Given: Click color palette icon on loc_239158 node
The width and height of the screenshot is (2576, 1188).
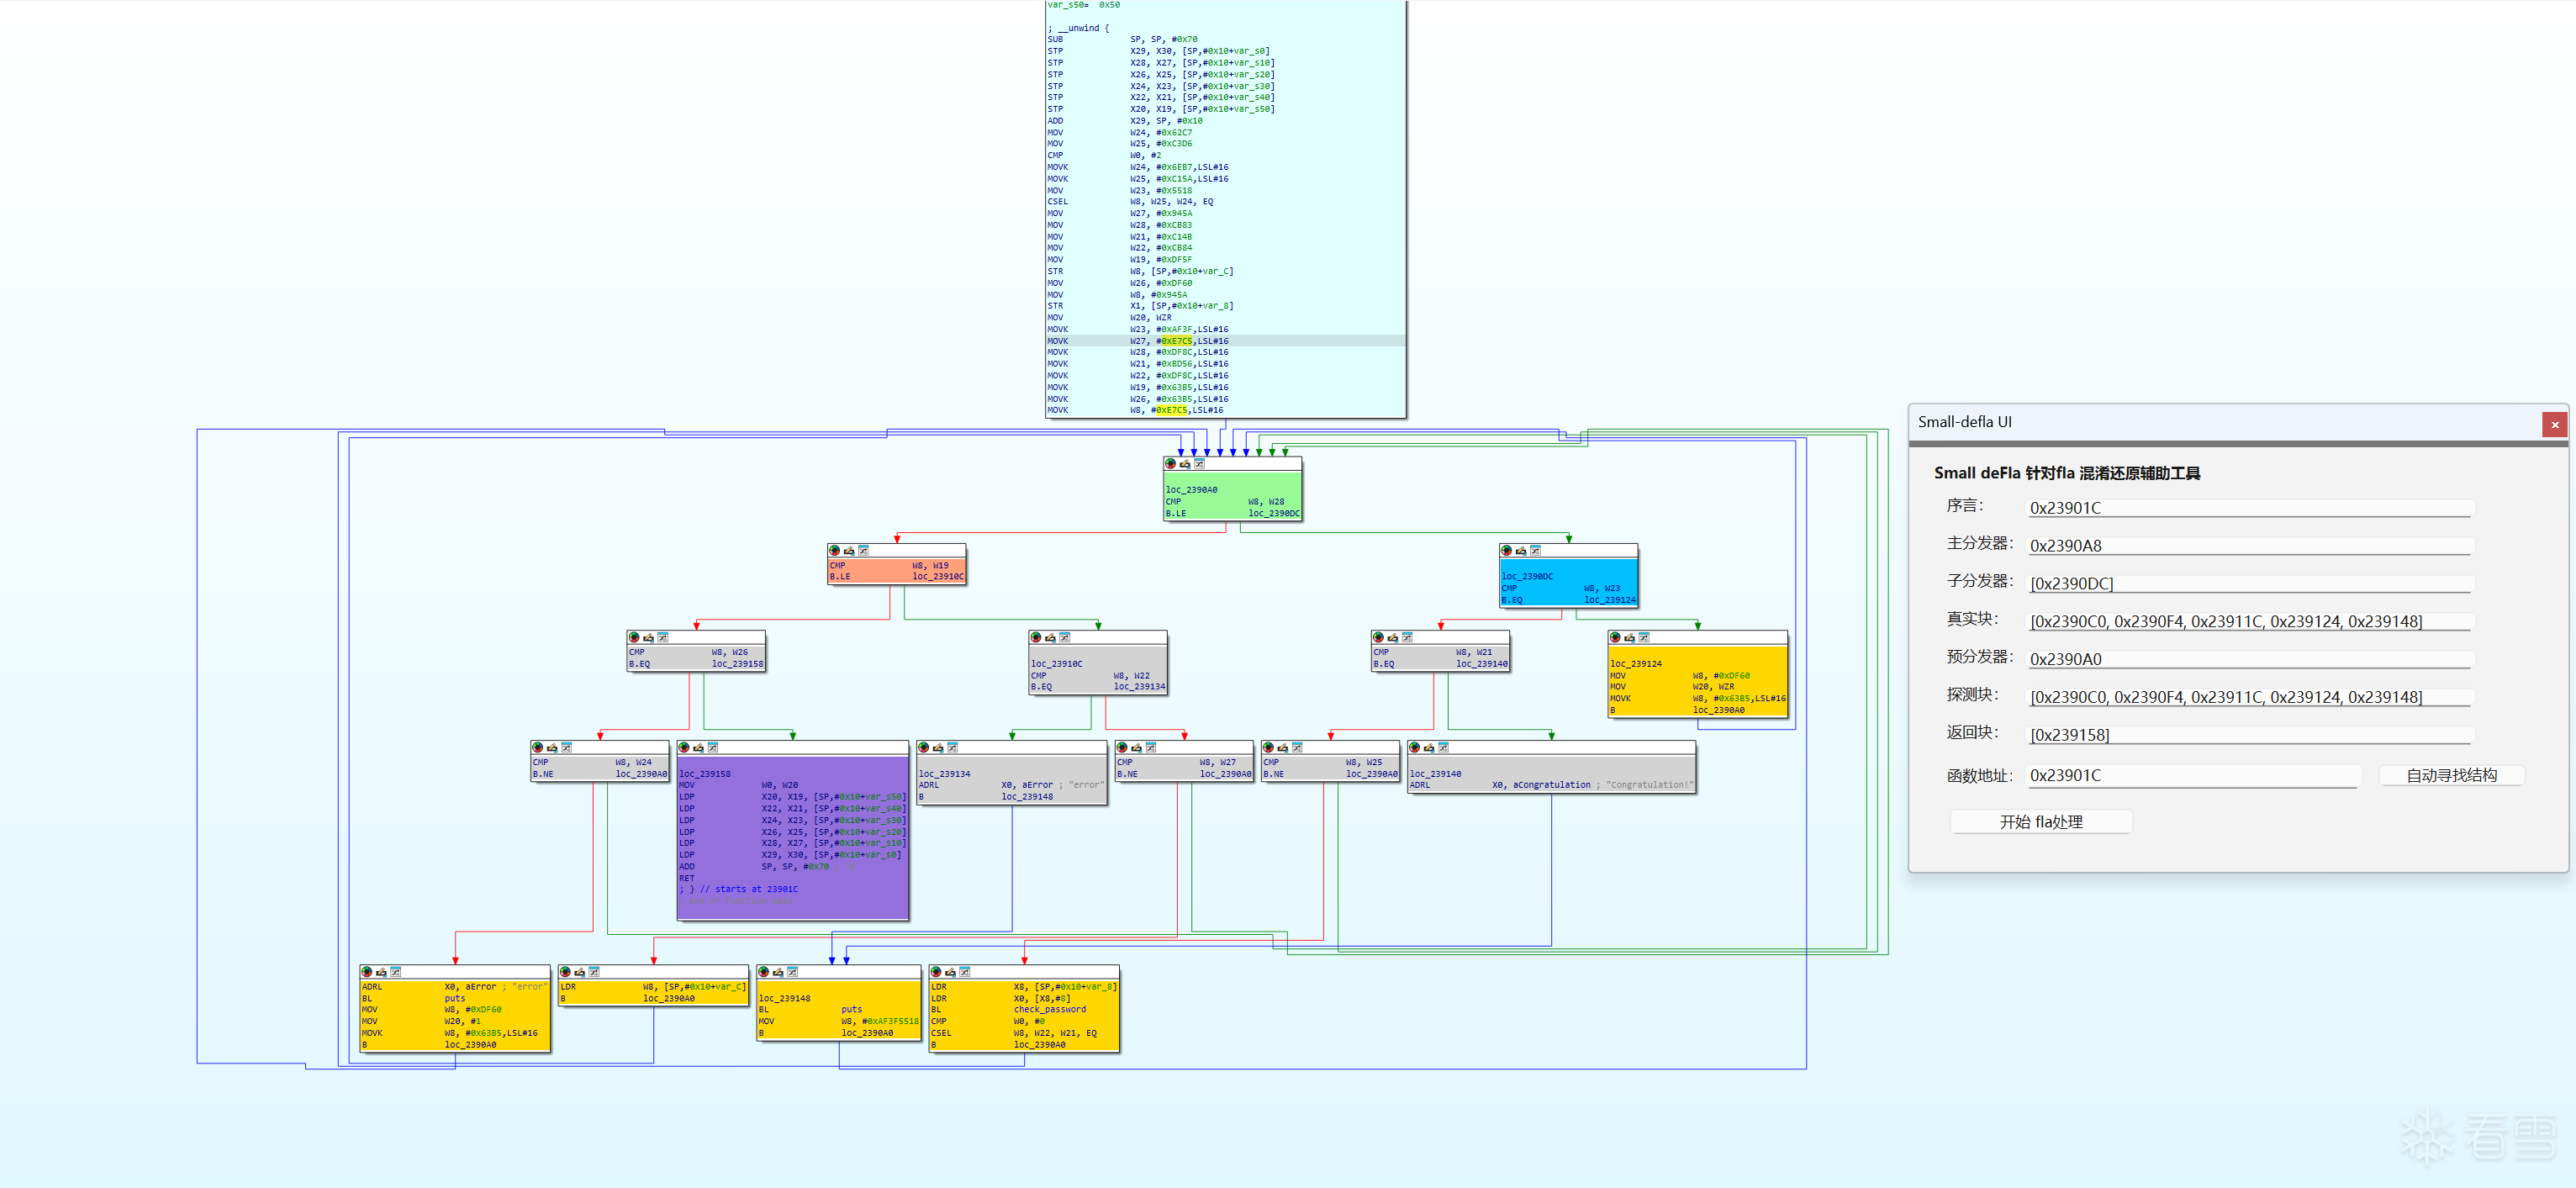Looking at the screenshot, I should (x=684, y=748).
